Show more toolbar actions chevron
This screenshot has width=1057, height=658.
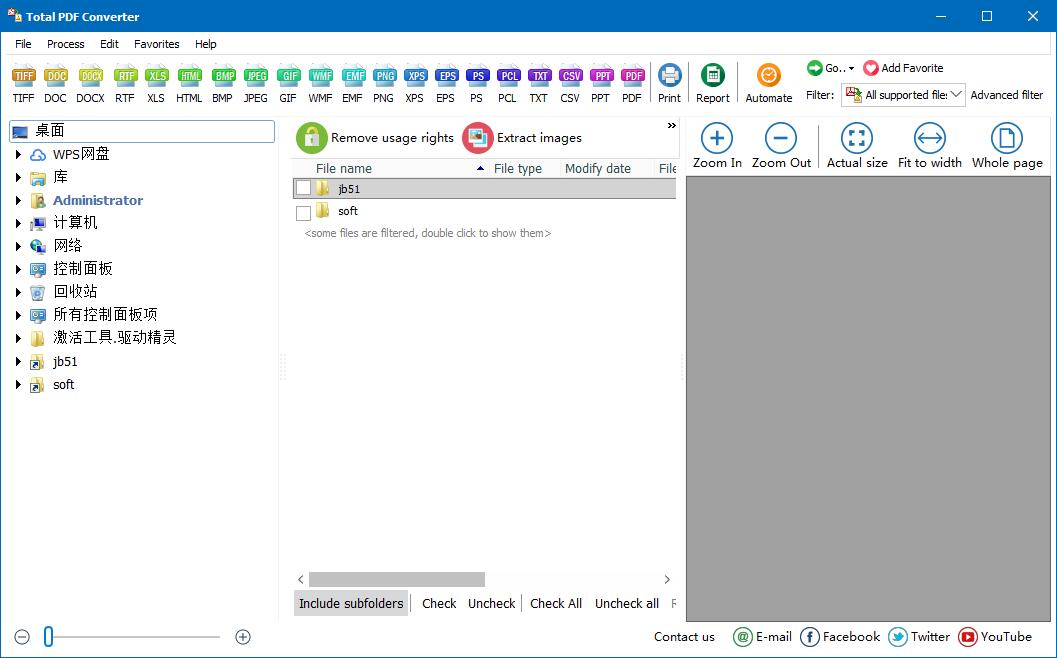tap(671, 125)
